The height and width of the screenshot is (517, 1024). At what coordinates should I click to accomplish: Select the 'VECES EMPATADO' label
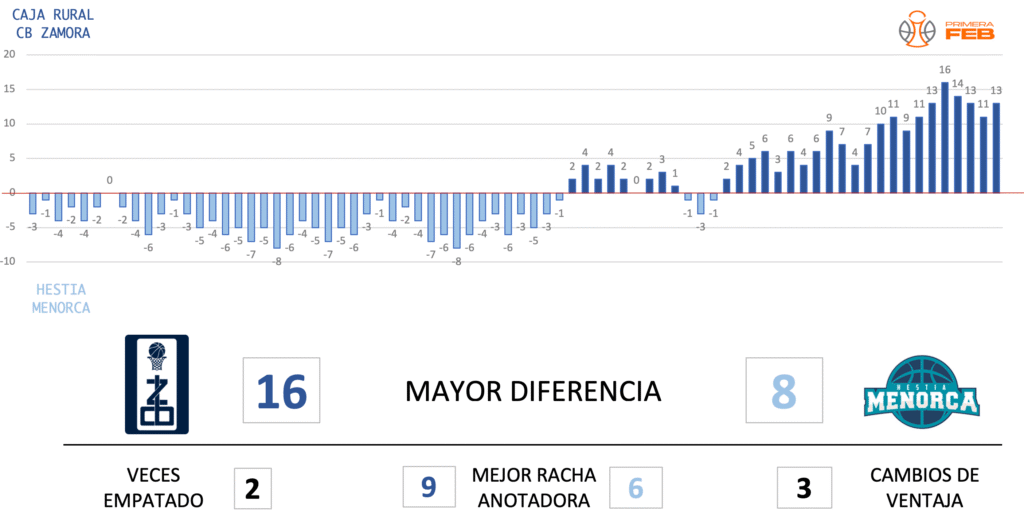(153, 488)
